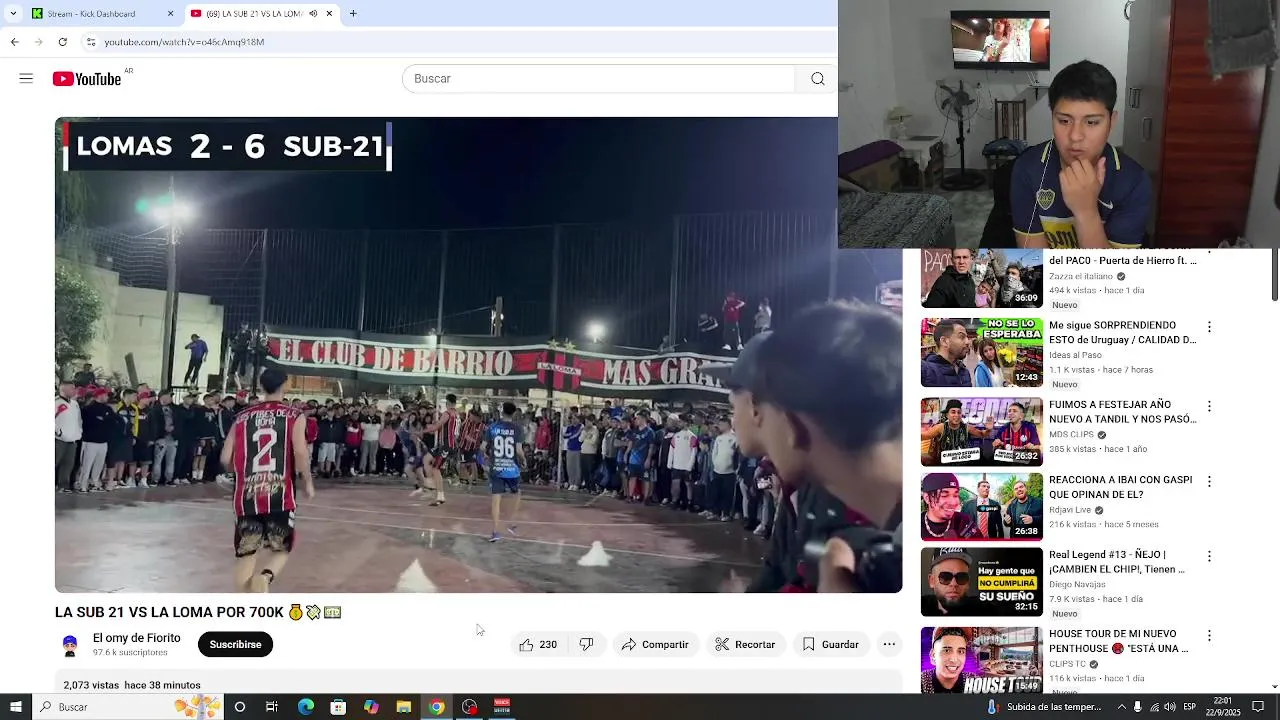Viewport: 1280px width, 720px height.
Task: Show hidden system tray icons
Action: coord(1120,707)
